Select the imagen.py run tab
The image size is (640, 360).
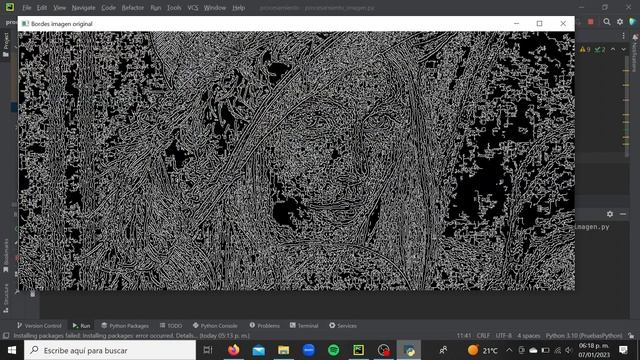592,227
